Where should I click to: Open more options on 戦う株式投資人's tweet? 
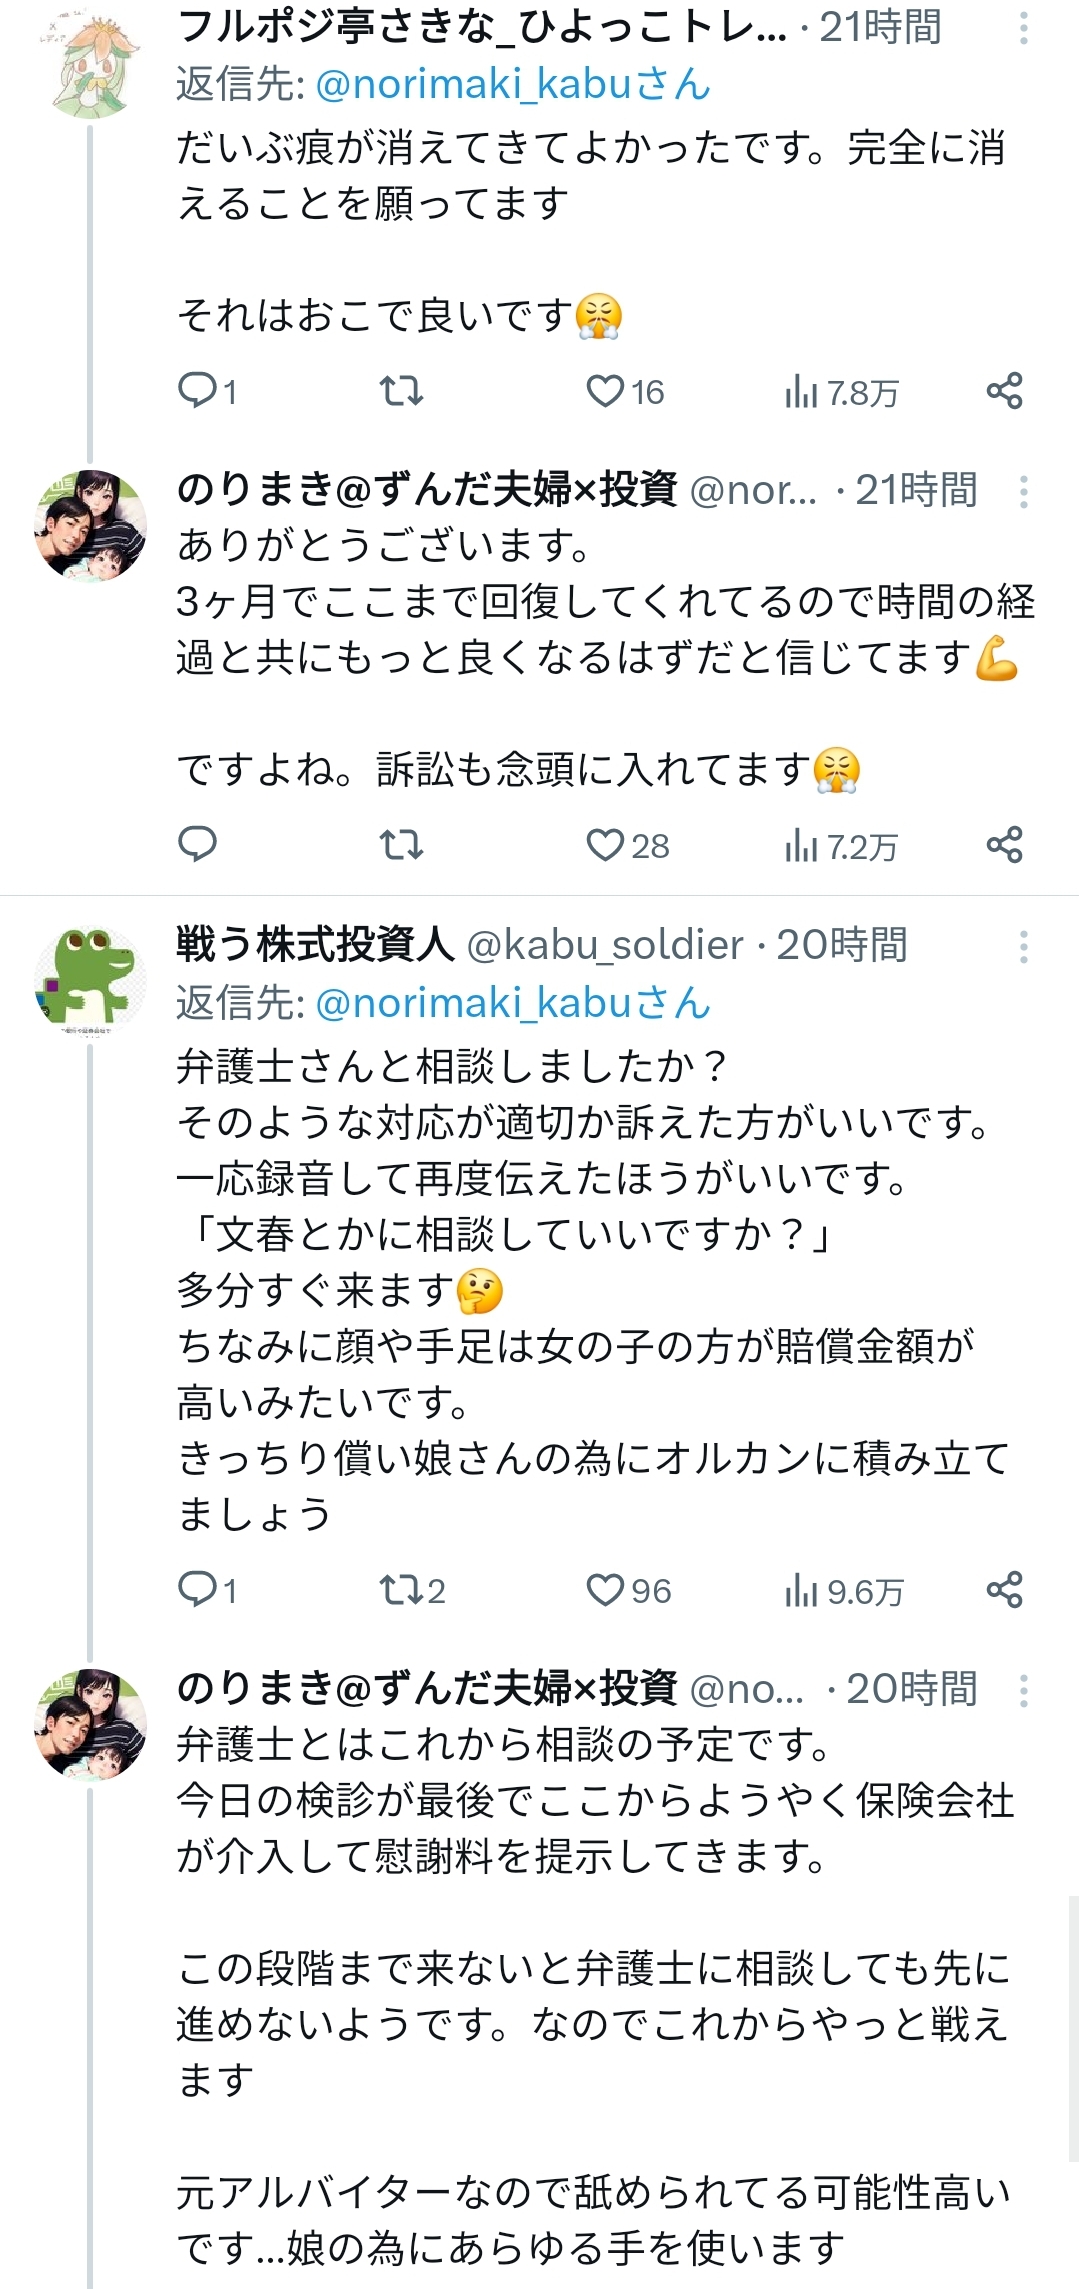tap(1023, 946)
